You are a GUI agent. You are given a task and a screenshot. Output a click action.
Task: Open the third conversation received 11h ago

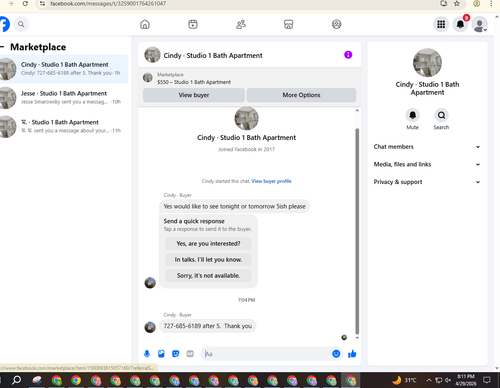point(64,126)
